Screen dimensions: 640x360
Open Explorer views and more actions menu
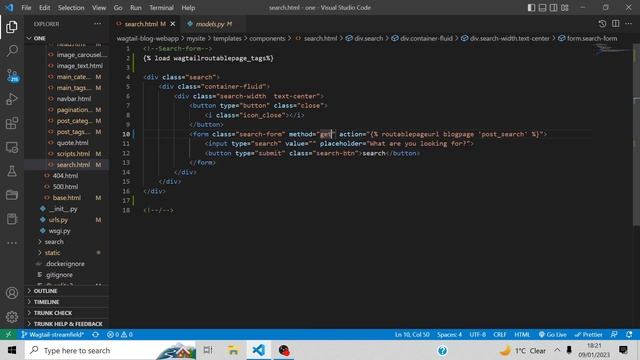pos(98,24)
